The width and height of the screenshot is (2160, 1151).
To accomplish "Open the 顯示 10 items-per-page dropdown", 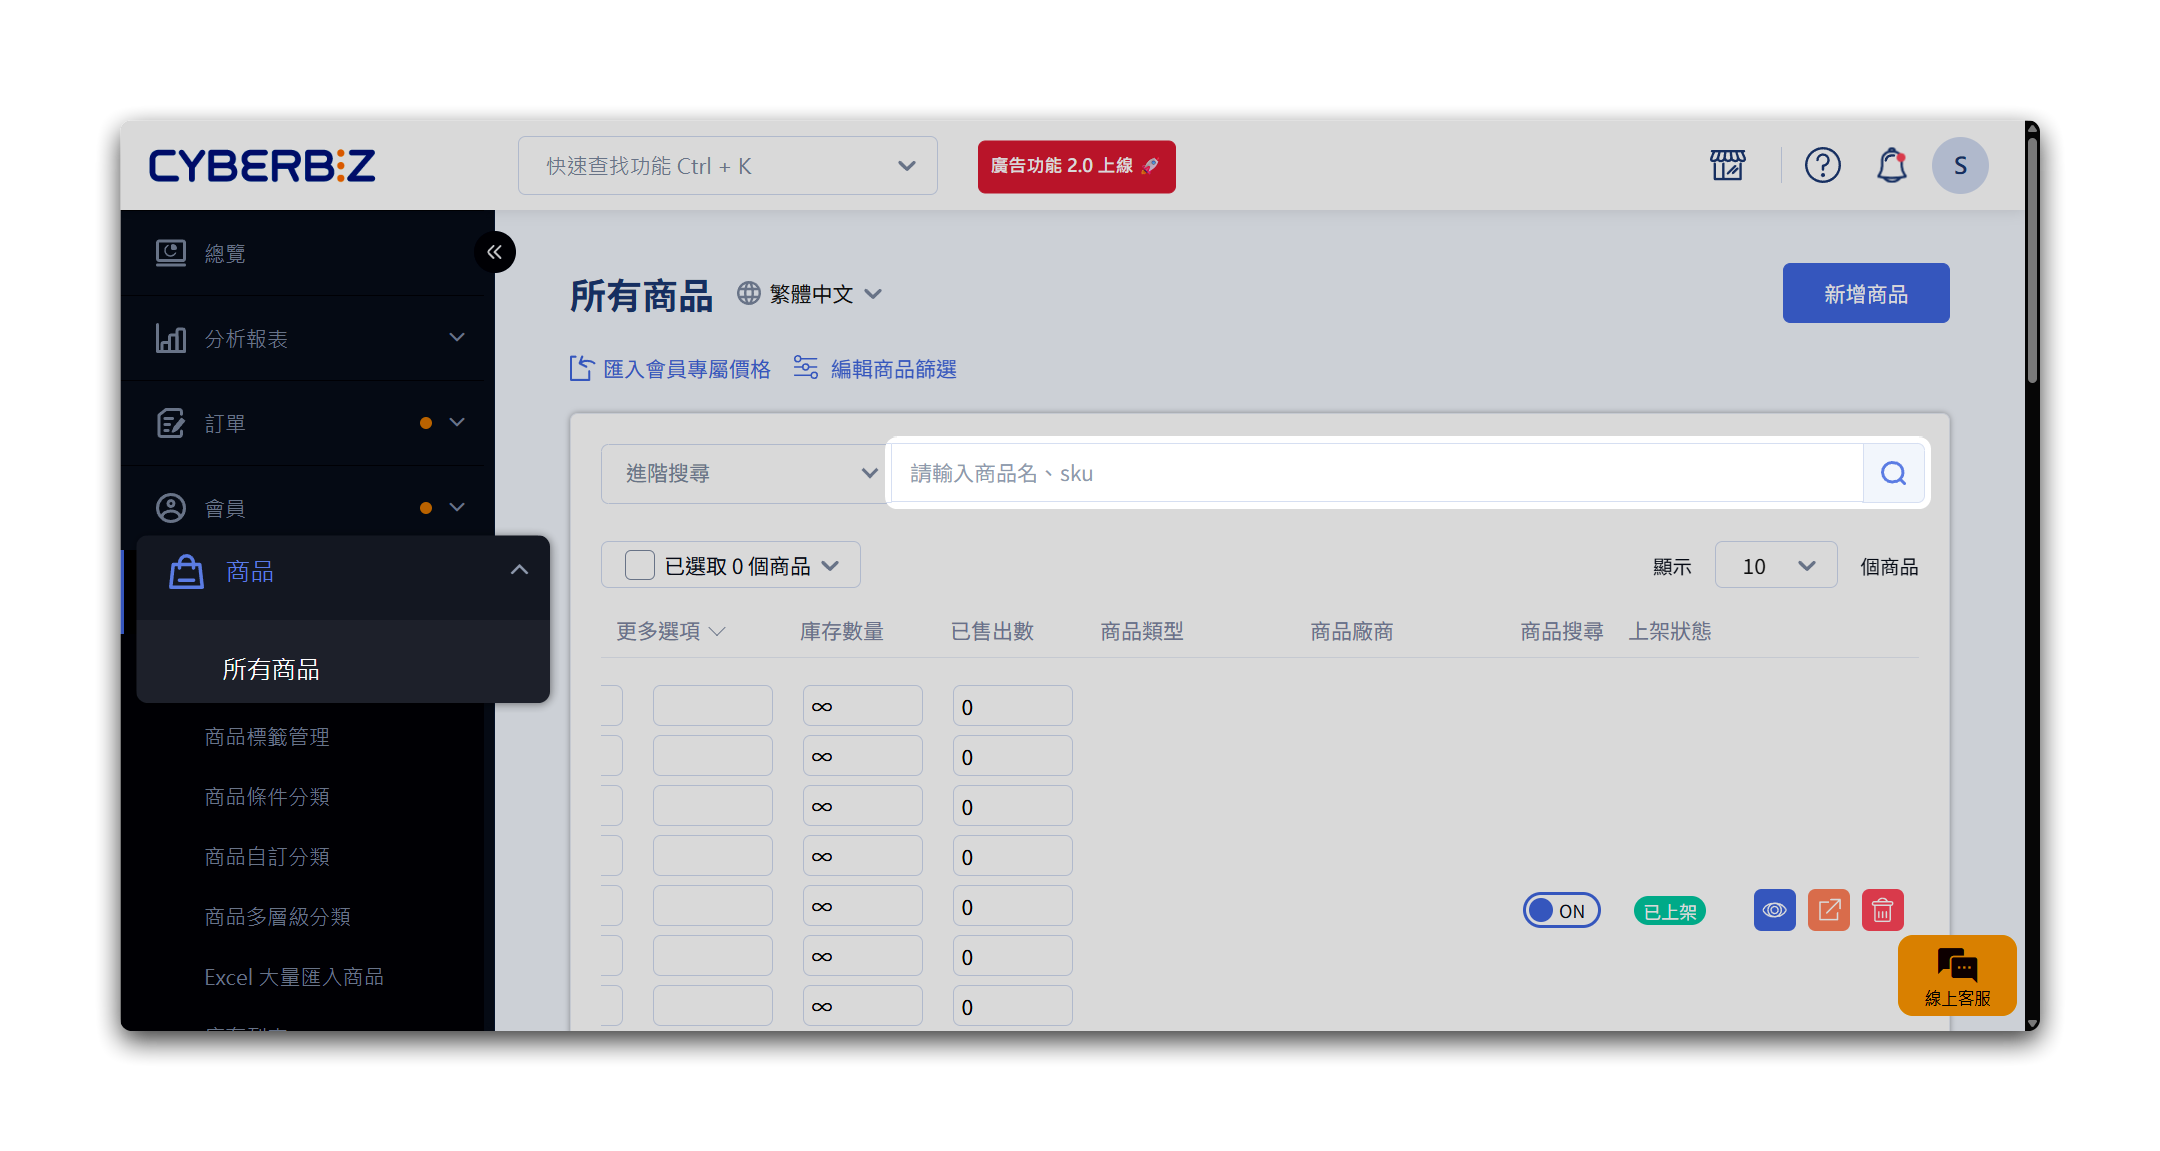I will click(1775, 566).
